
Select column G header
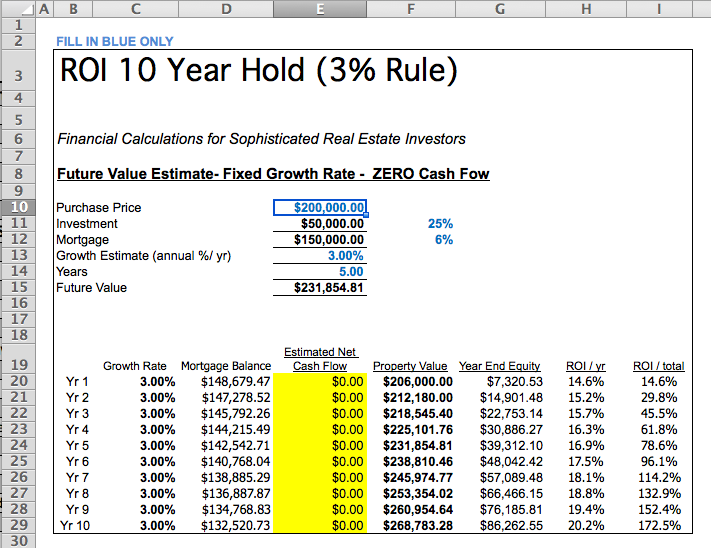point(500,9)
